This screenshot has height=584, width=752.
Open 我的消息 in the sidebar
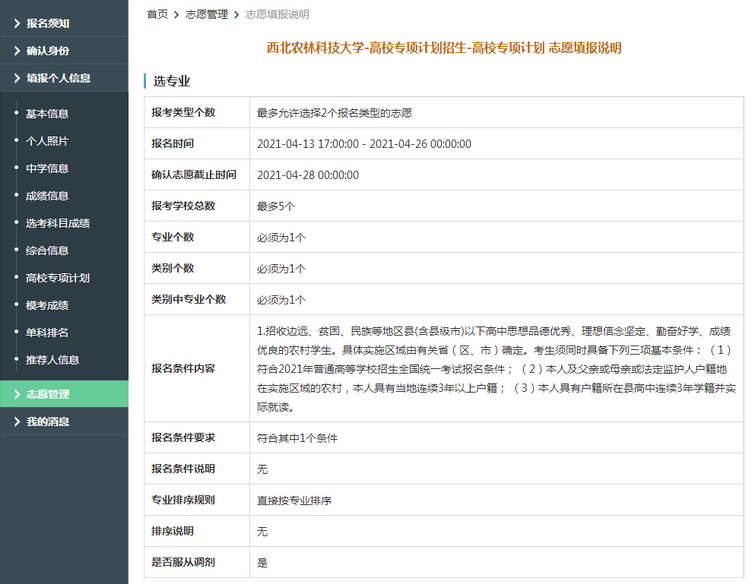point(64,421)
